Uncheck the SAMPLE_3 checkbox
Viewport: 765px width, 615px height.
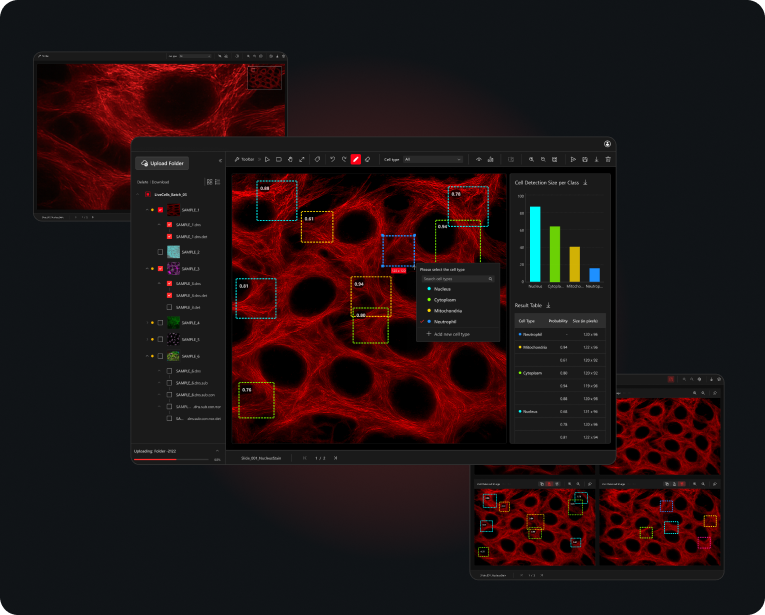point(161,269)
